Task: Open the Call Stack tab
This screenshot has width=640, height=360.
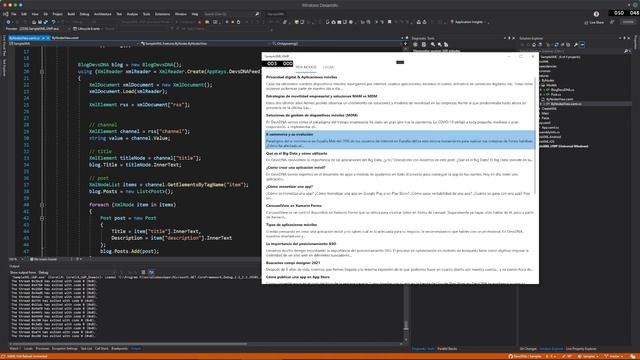Action: coord(102,349)
